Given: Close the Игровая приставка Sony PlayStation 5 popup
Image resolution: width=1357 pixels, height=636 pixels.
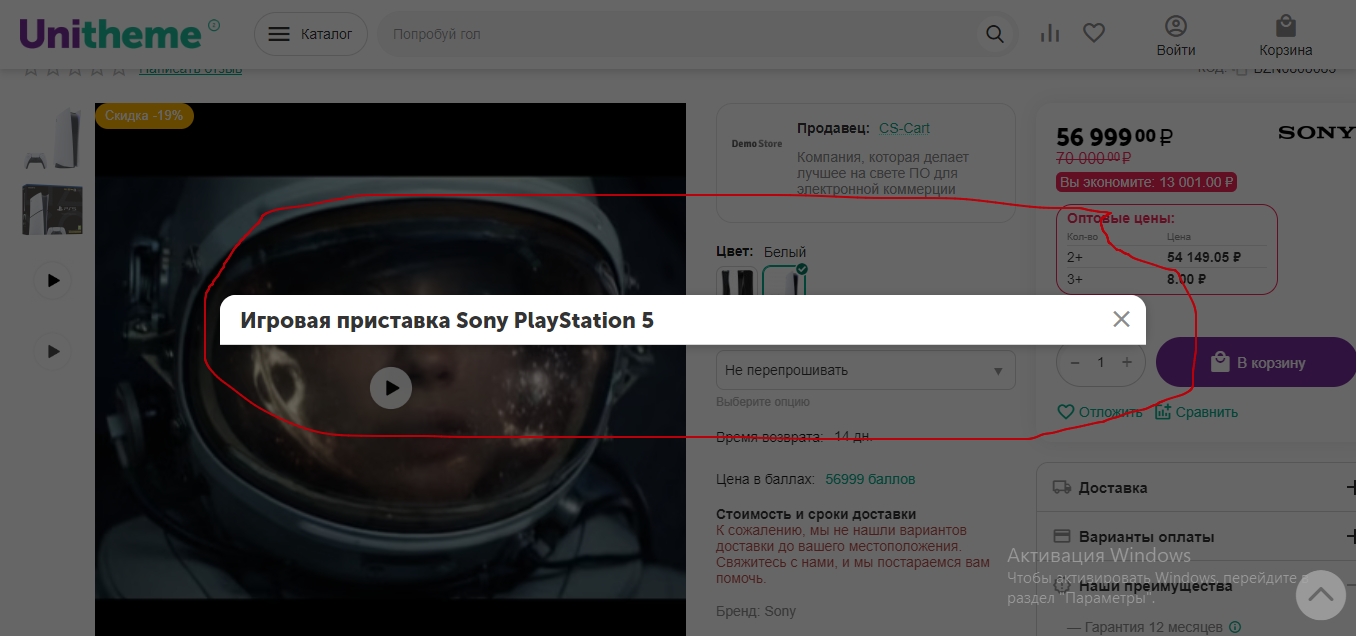Looking at the screenshot, I should [x=1121, y=319].
